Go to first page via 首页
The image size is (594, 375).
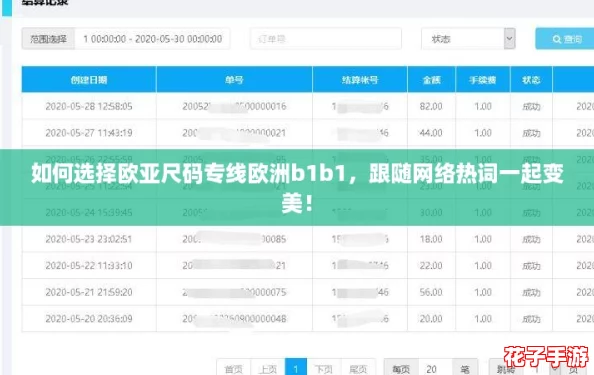point(233,368)
